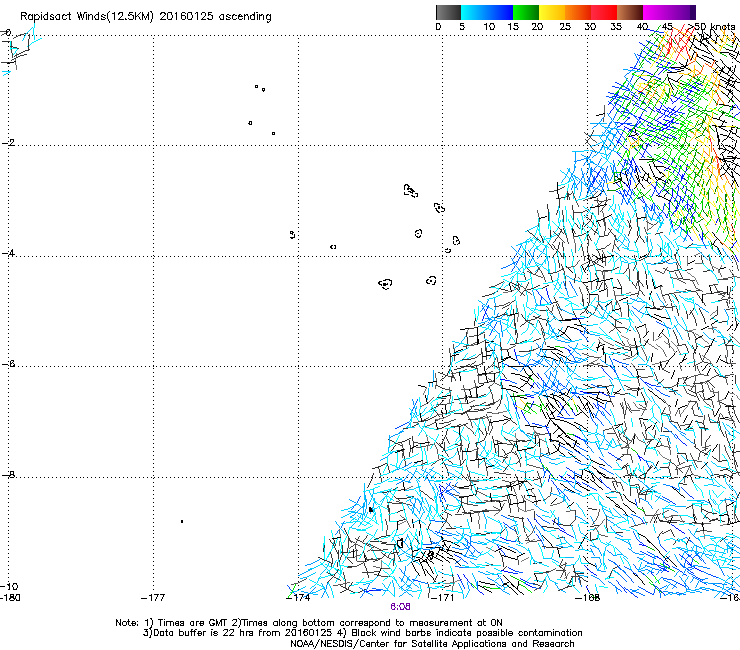This screenshot has height=650, width=740.
Task: Pick the red 30–35 knots legend swatch
Action: [604, 12]
